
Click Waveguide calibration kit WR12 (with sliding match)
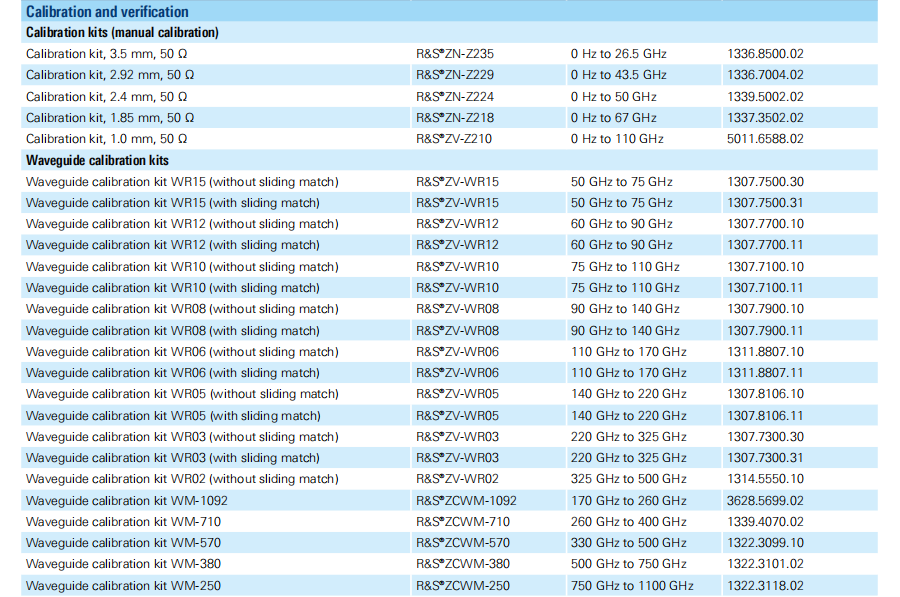[x=173, y=245]
